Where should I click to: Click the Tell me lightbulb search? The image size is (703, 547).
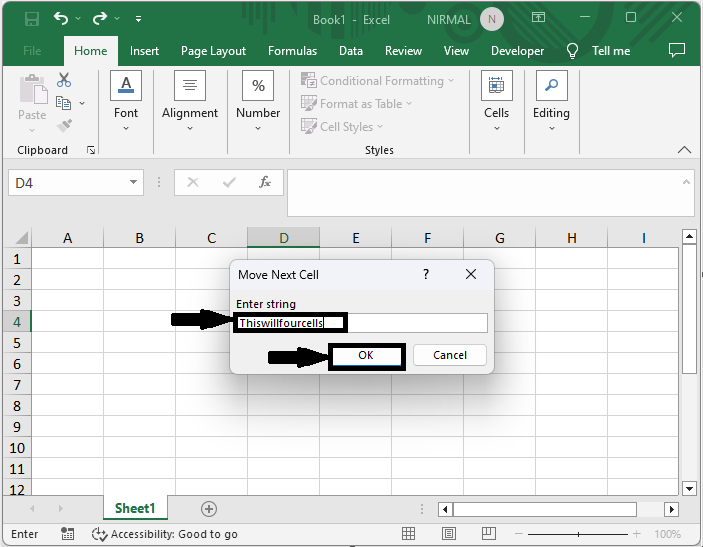point(573,51)
